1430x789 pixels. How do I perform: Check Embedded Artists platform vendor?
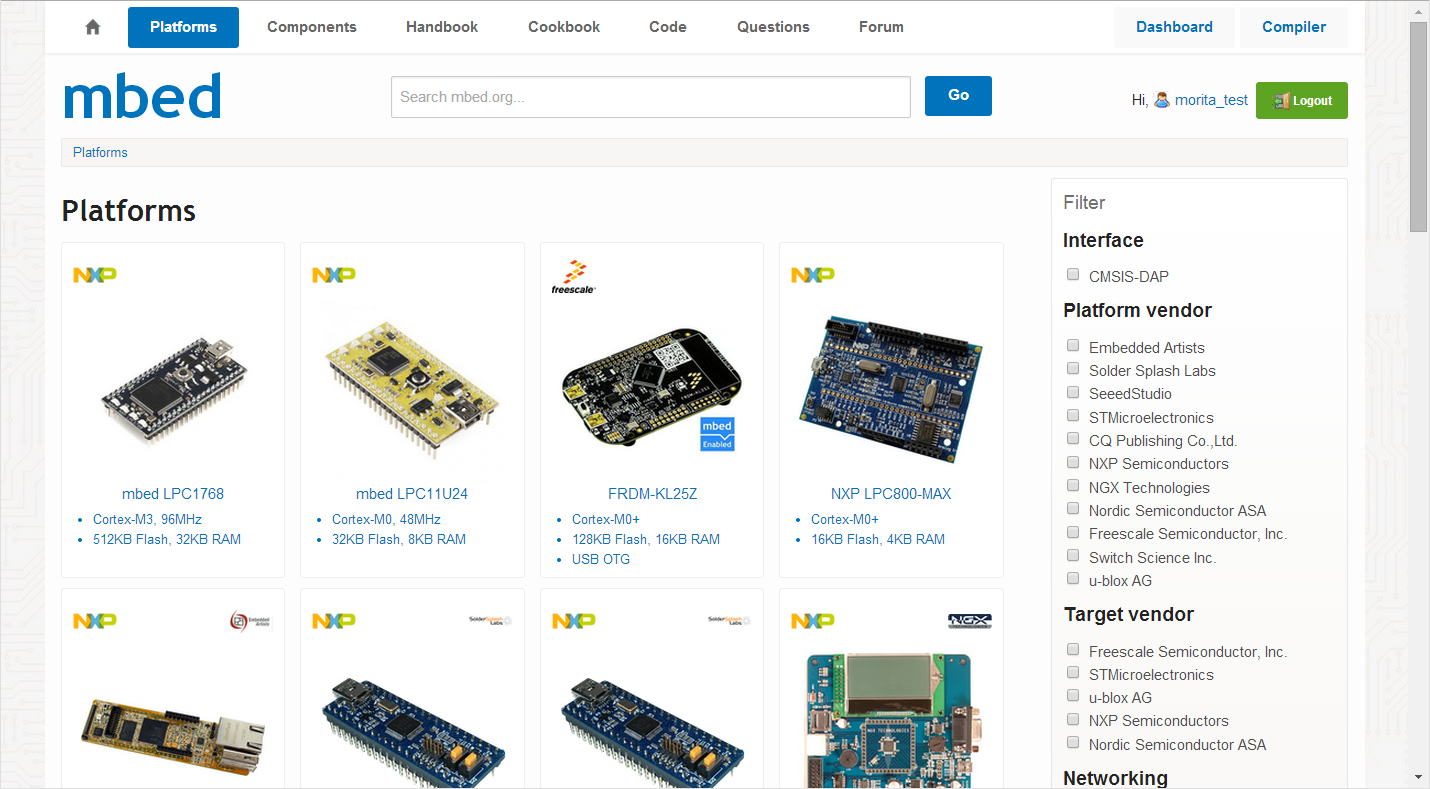pyautogui.click(x=1073, y=345)
